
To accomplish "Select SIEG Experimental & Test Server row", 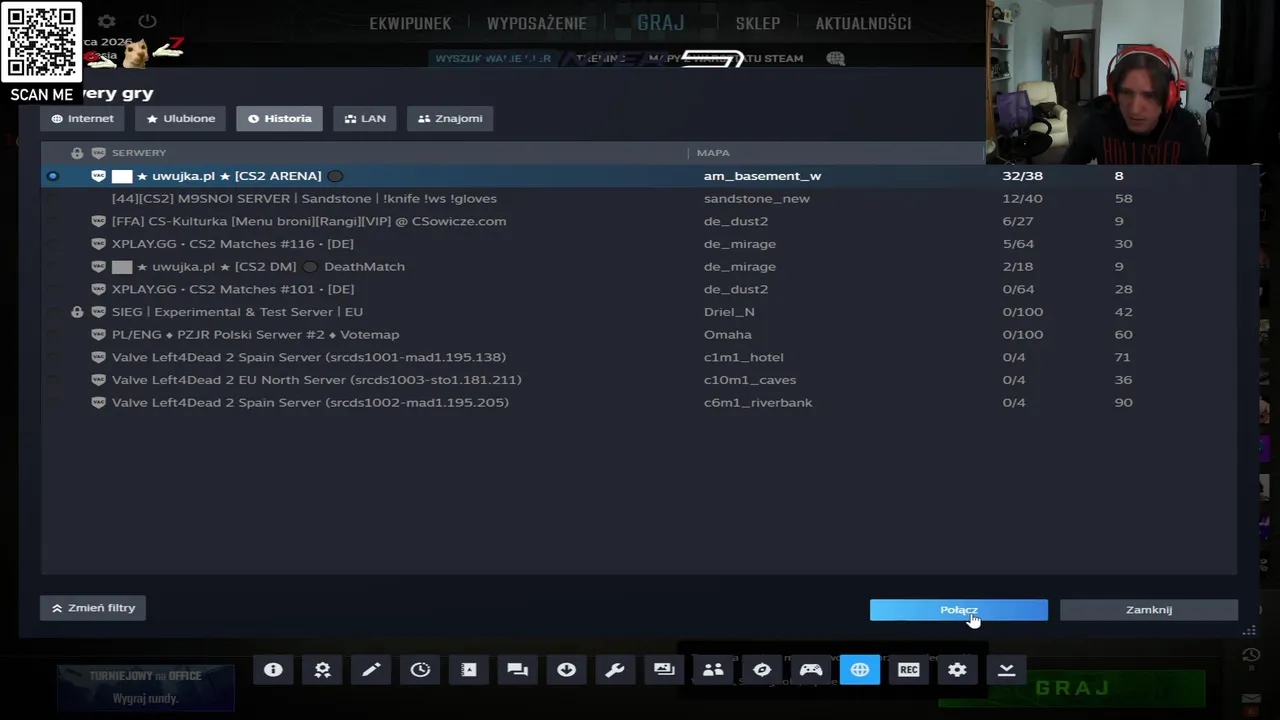I will (x=638, y=312).
